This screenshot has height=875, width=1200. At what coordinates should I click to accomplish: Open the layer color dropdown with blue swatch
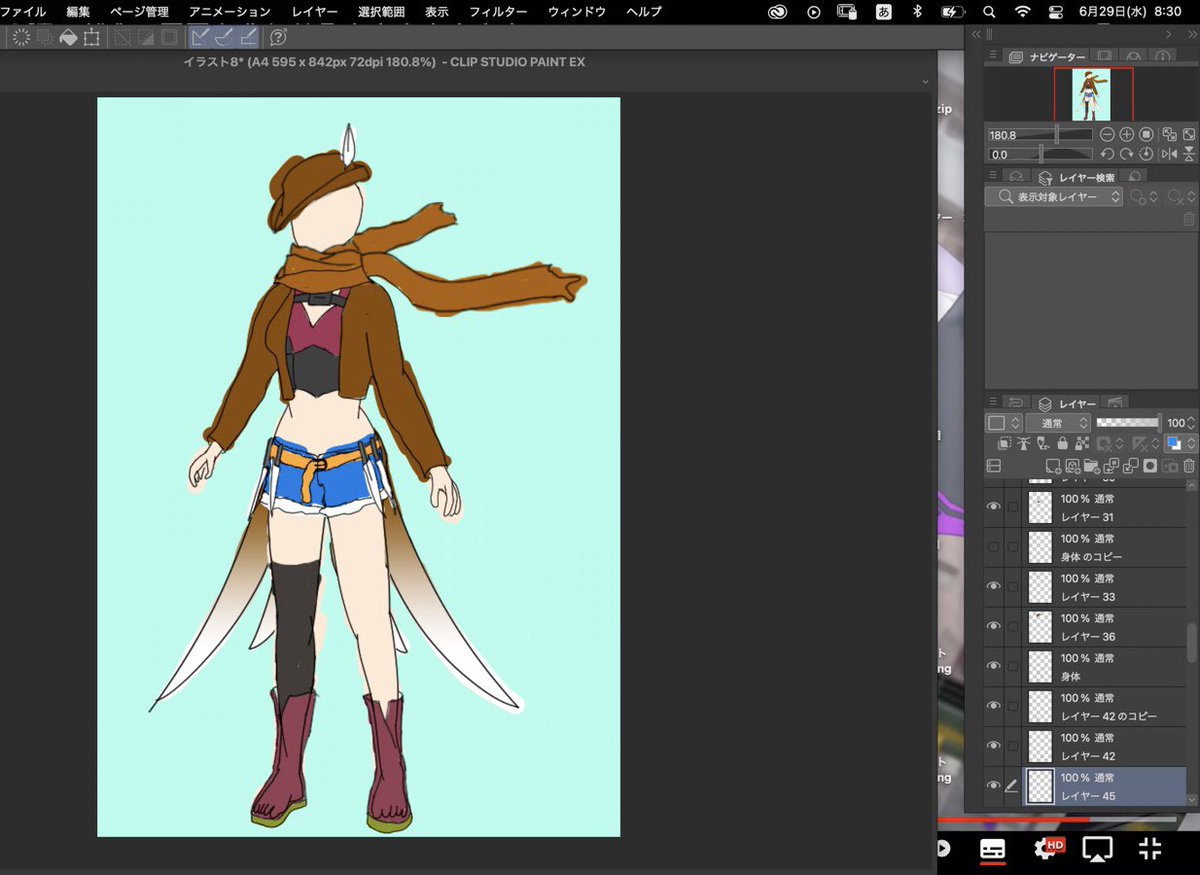click(x=1178, y=443)
